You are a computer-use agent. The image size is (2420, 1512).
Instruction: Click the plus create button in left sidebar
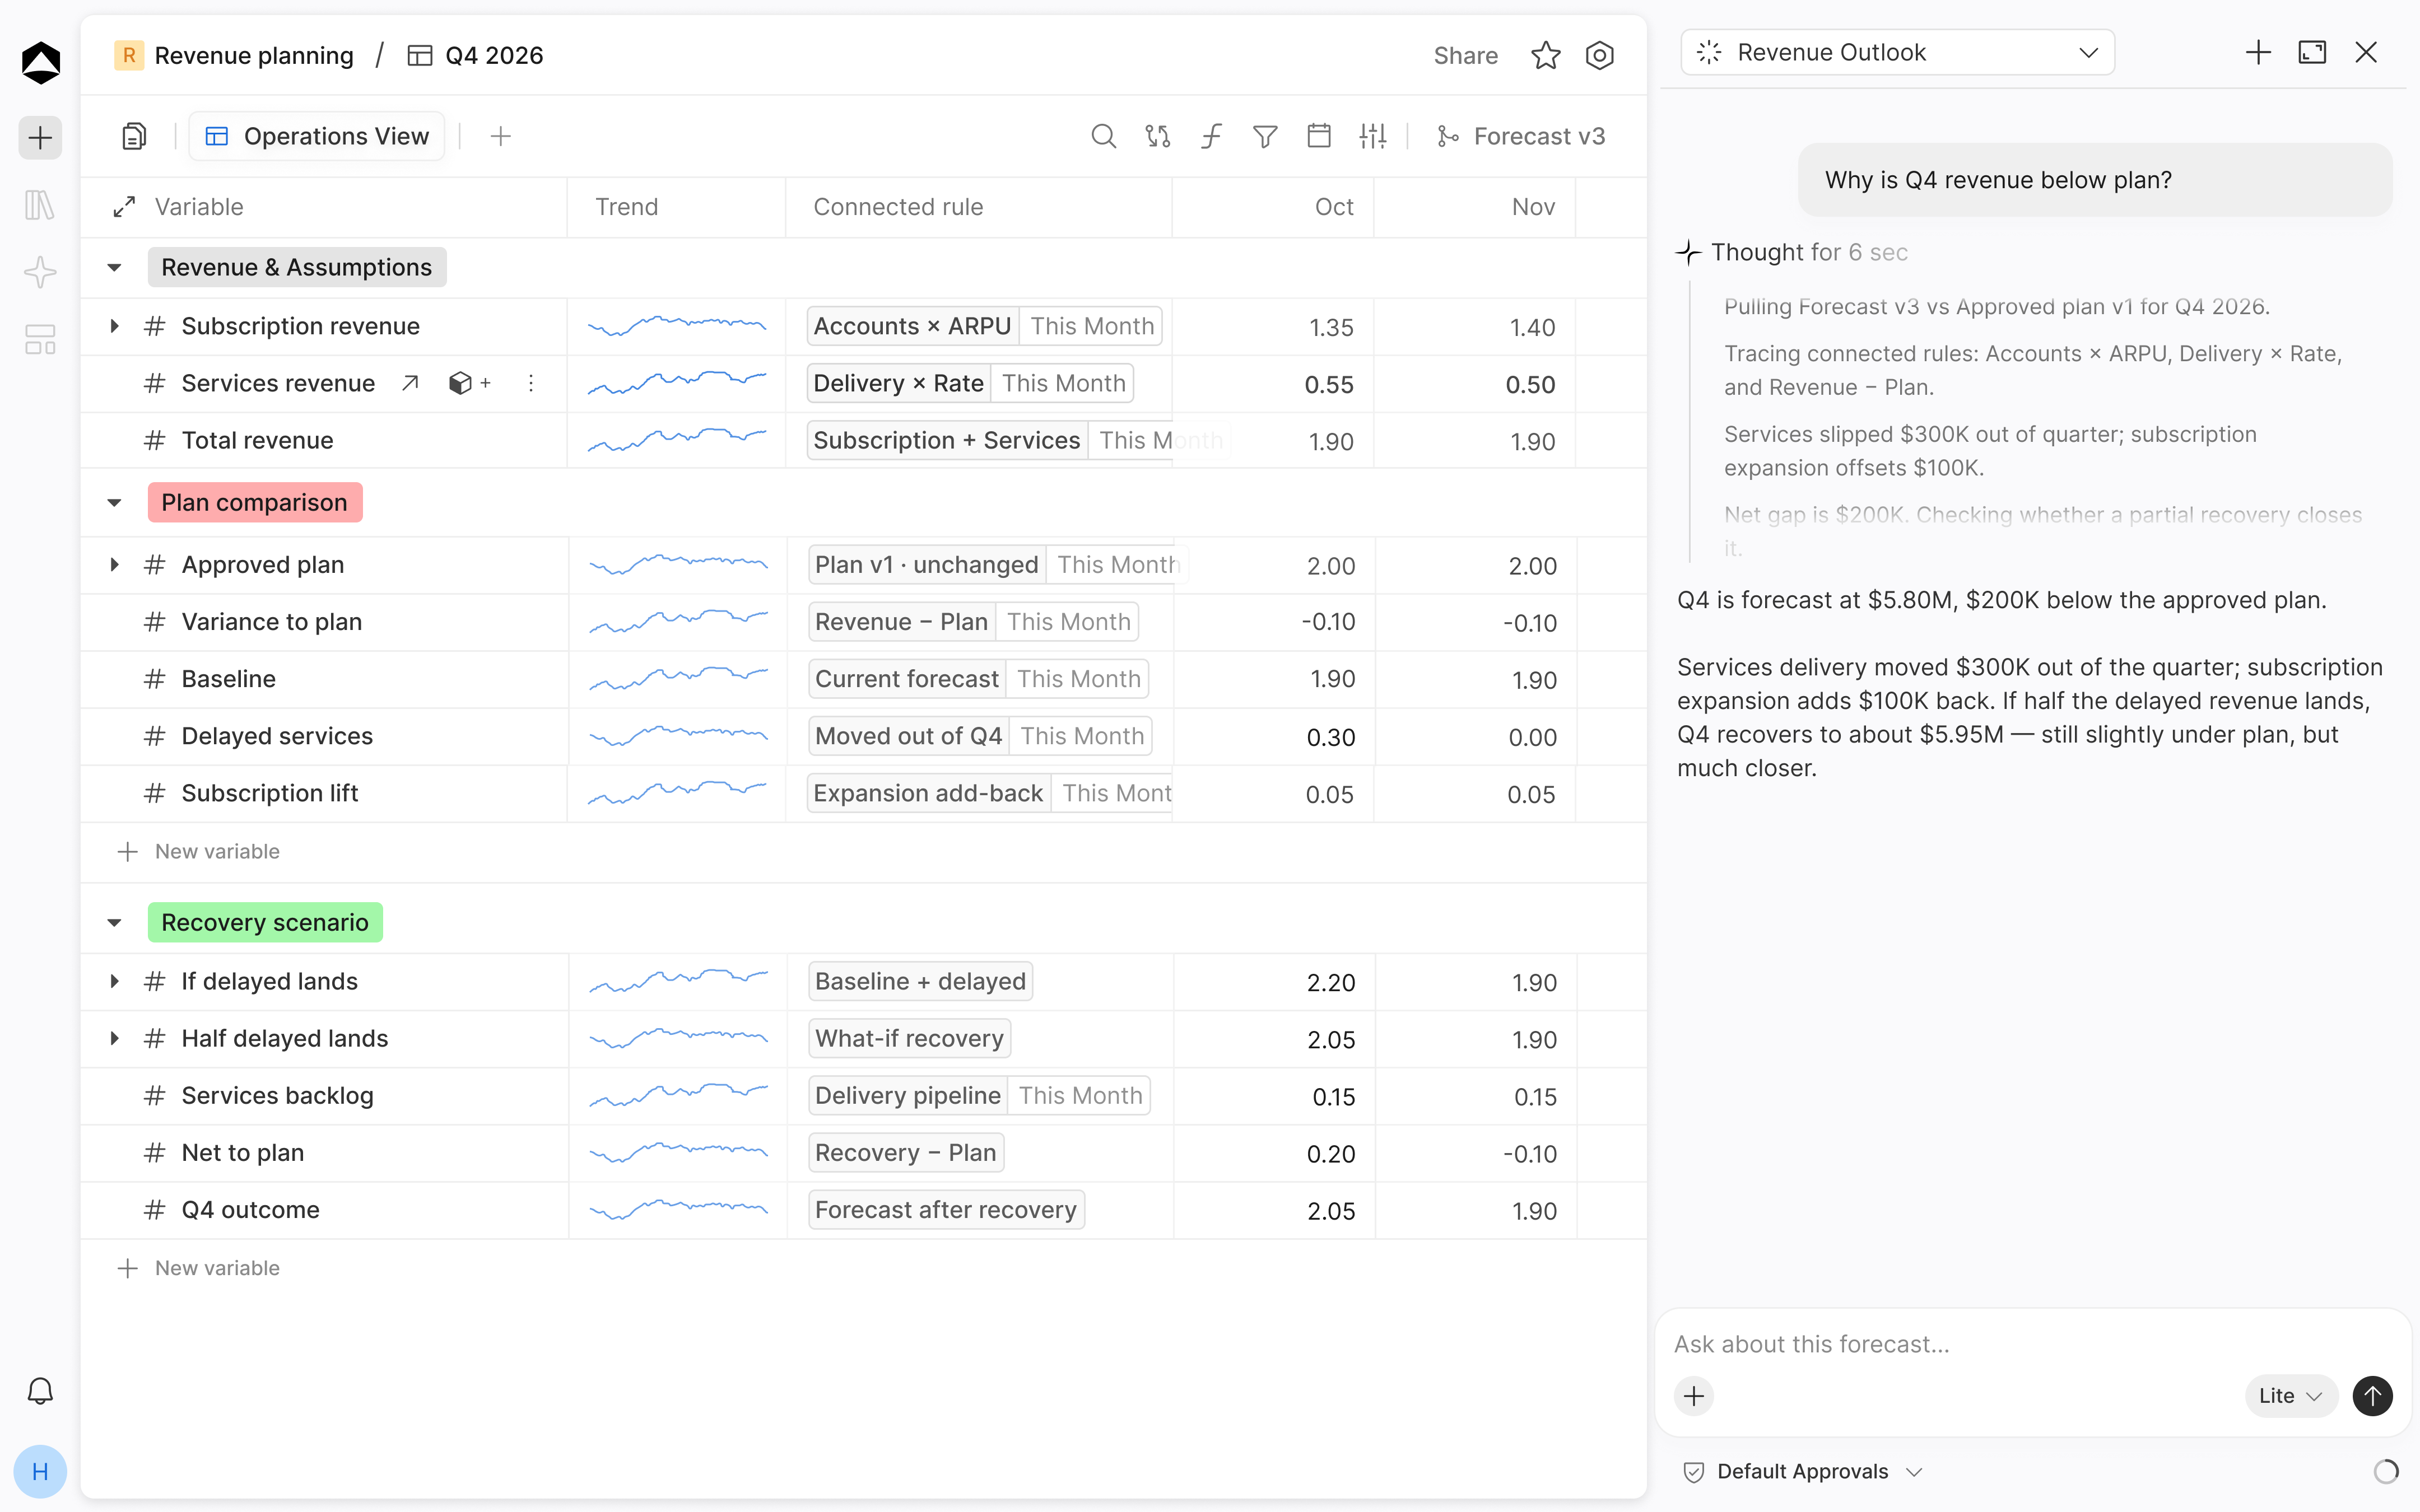coord(40,137)
